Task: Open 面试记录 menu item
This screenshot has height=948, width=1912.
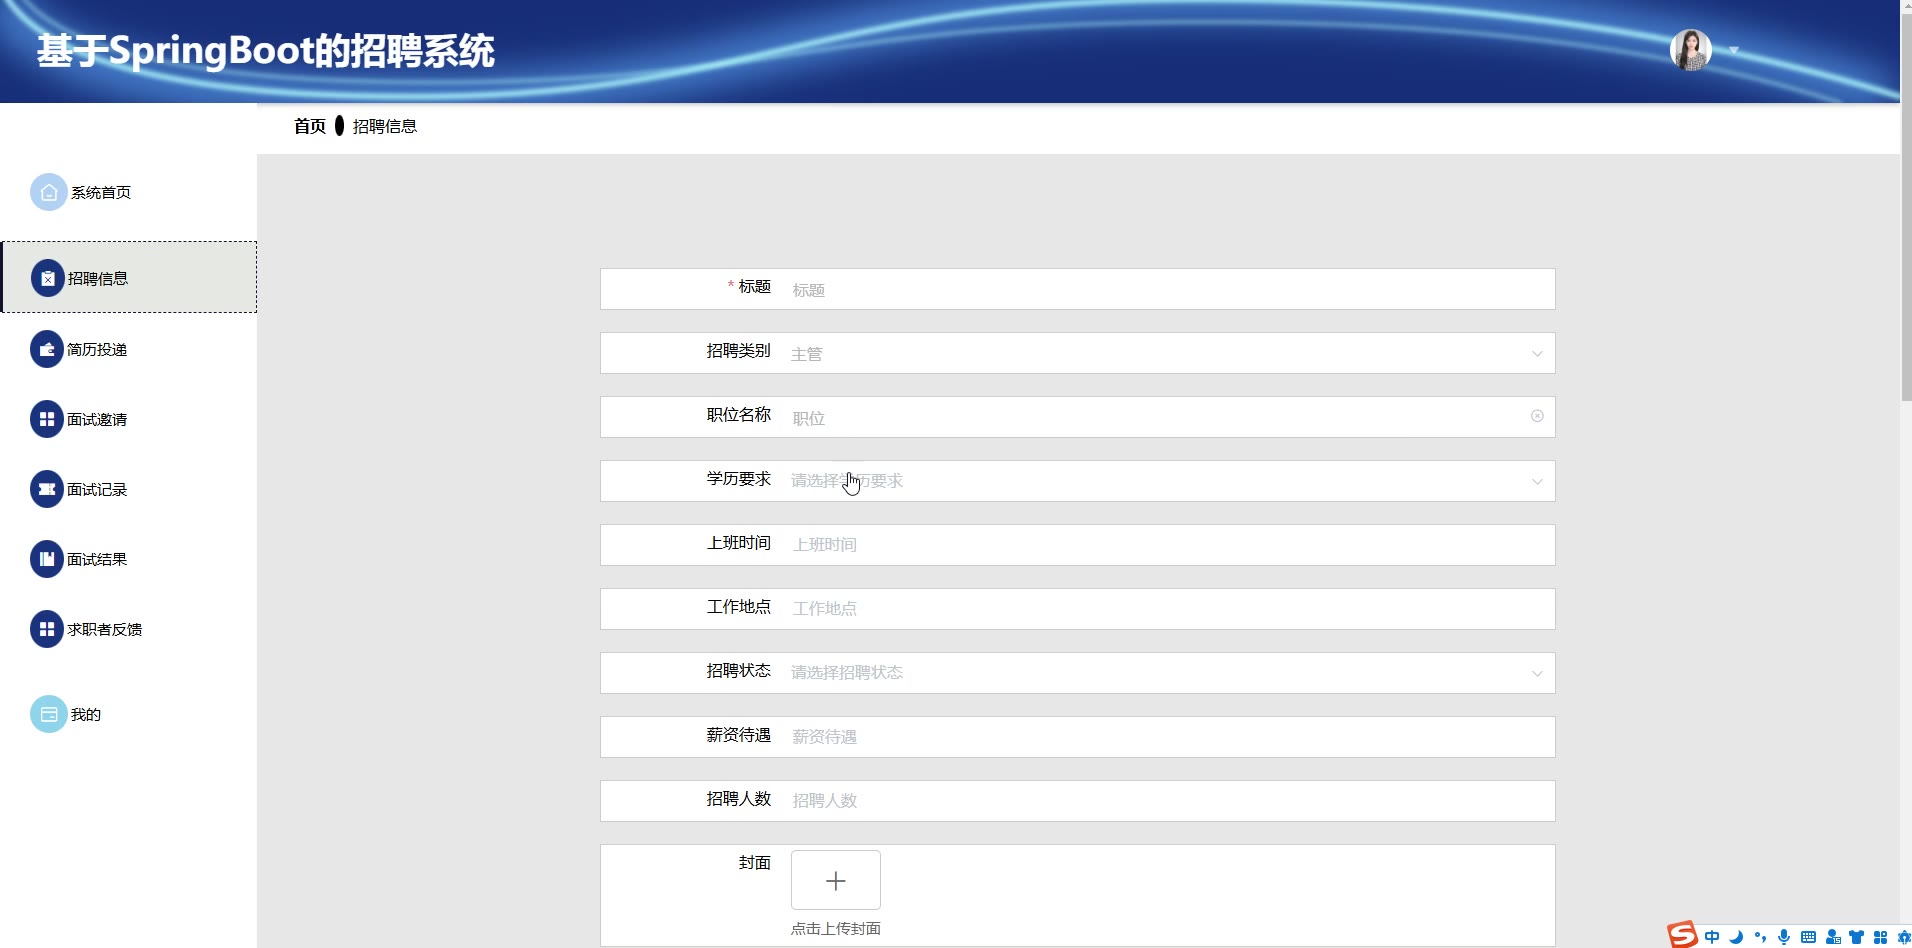Action: 97,489
